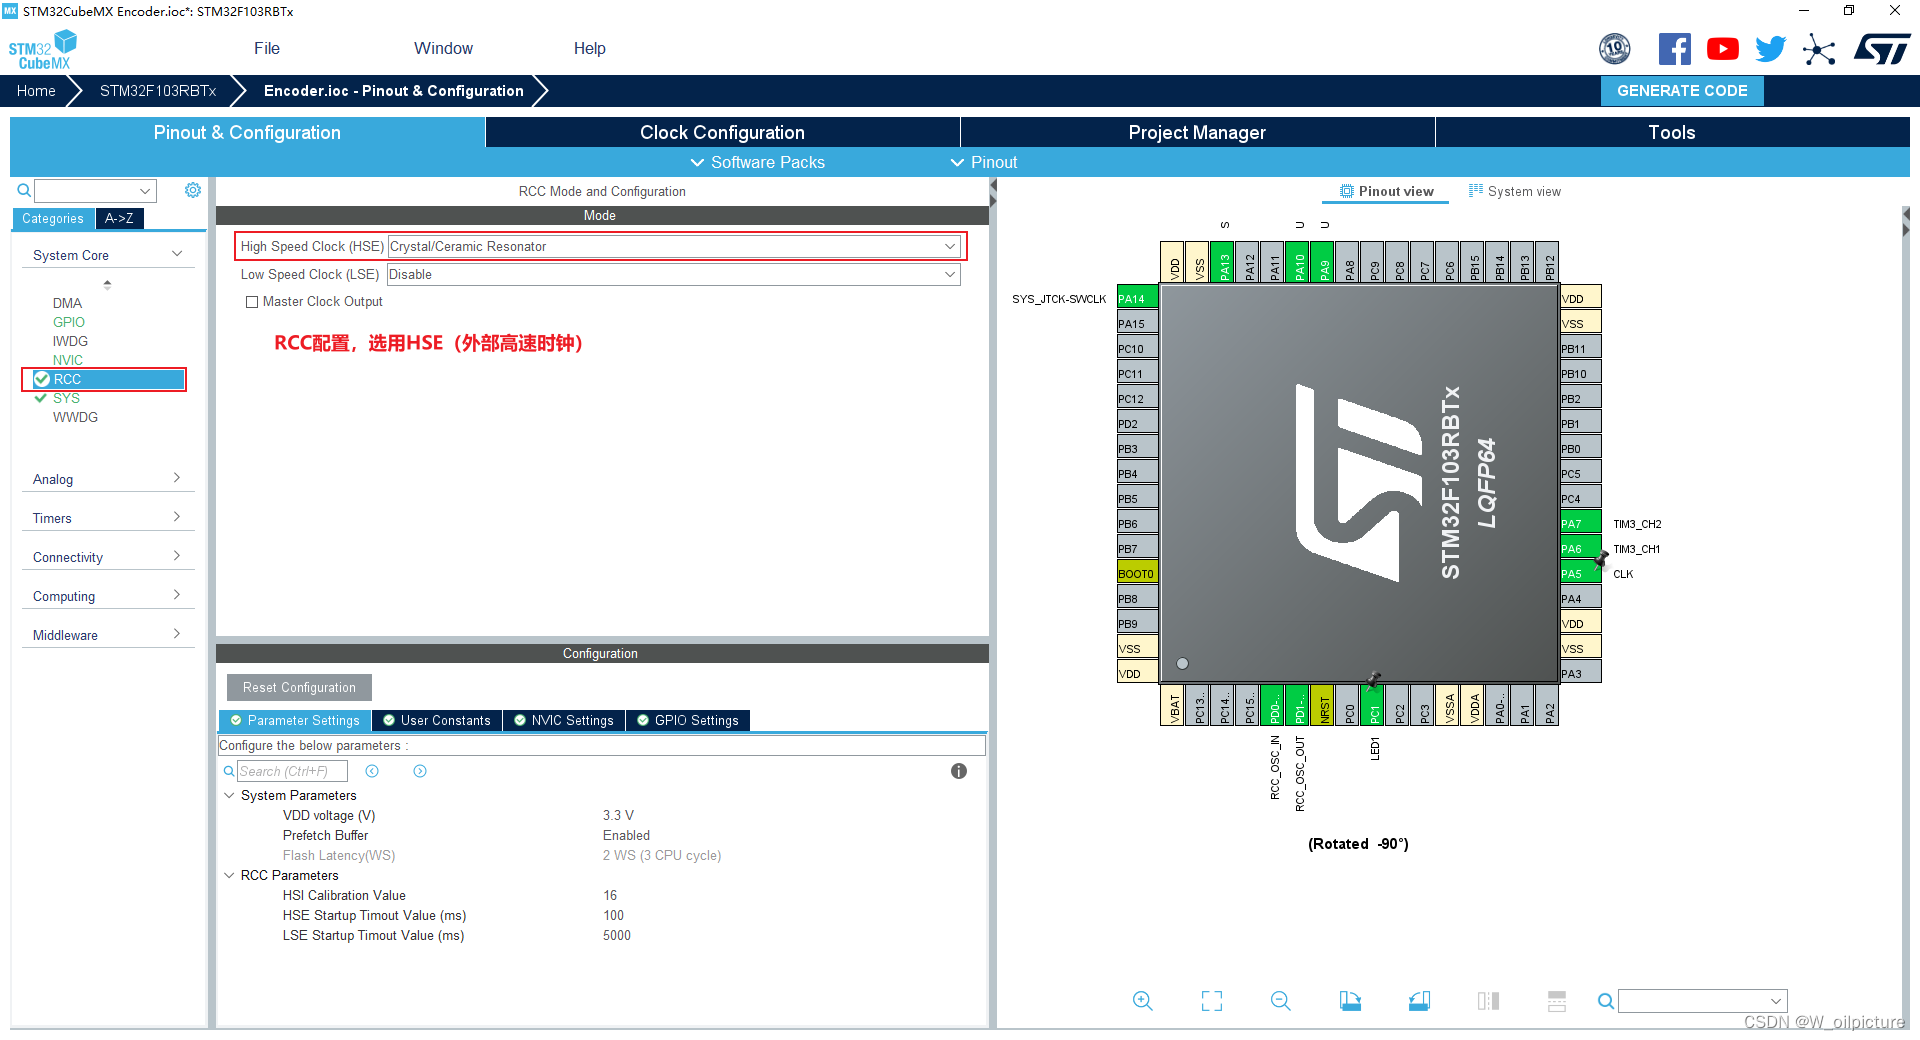Open the Software Packs dropdown
Image resolution: width=1920 pixels, height=1040 pixels.
tap(758, 162)
